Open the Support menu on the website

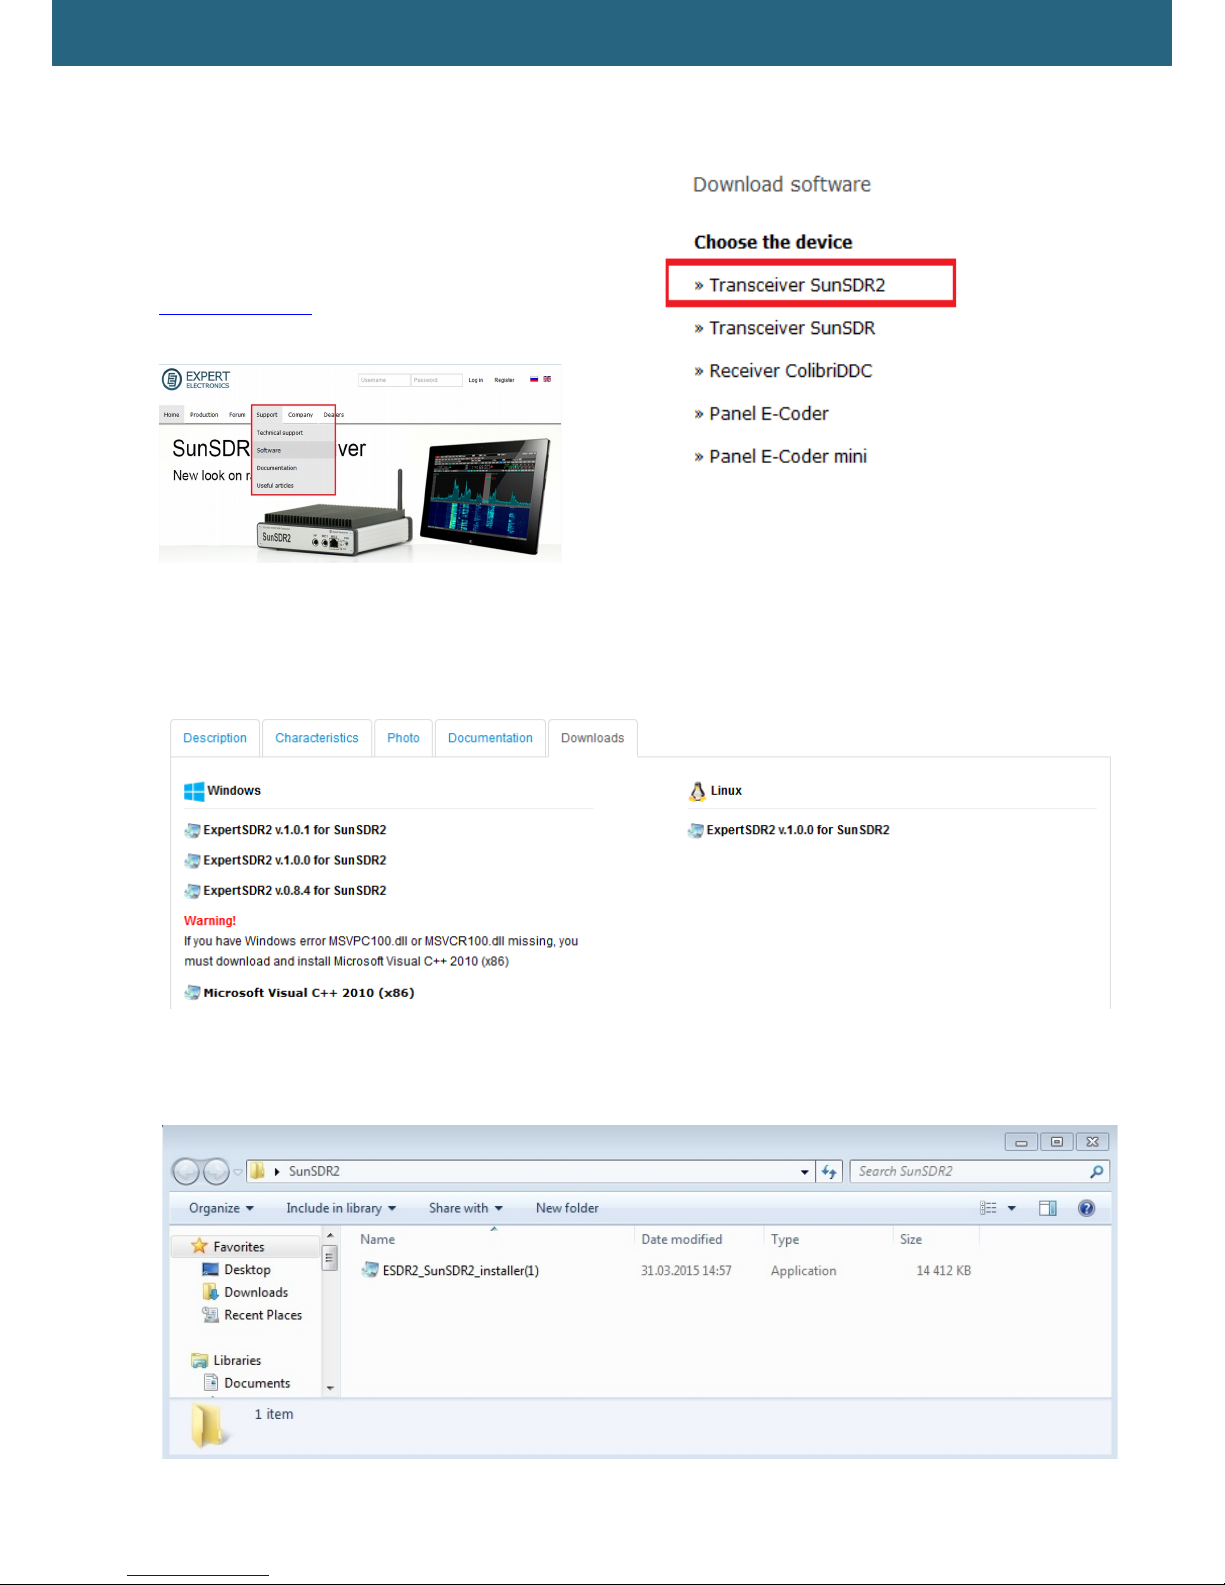pos(267,414)
